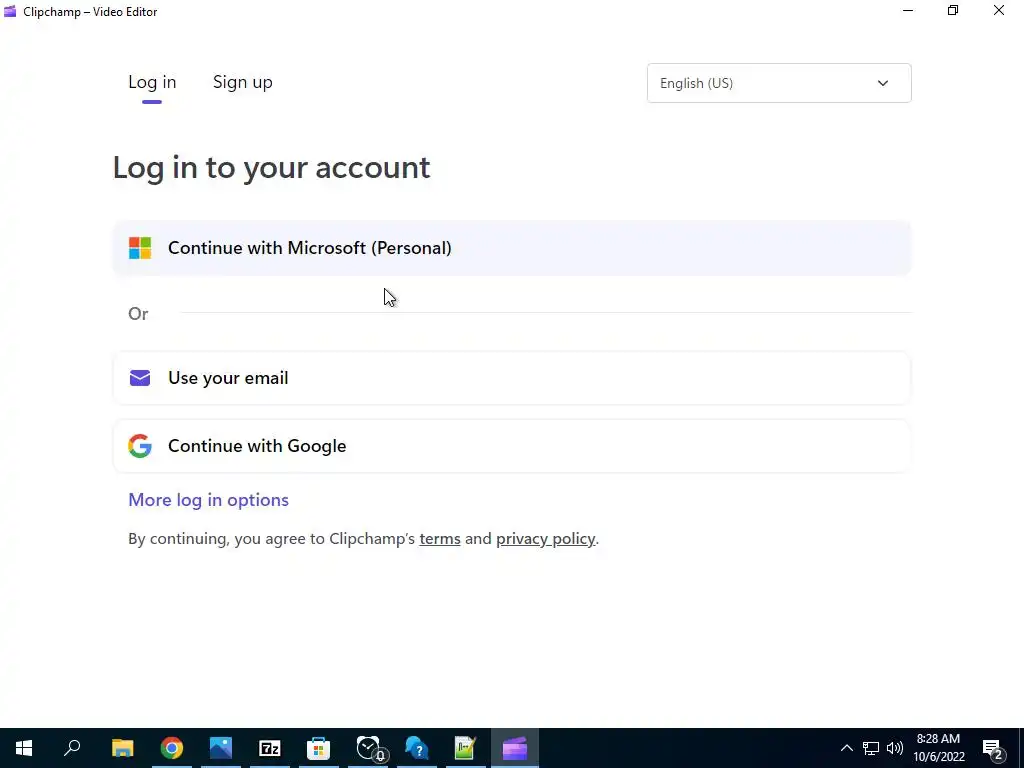The width and height of the screenshot is (1024, 768).
Task: Continue with Google login
Action: click(x=512, y=446)
